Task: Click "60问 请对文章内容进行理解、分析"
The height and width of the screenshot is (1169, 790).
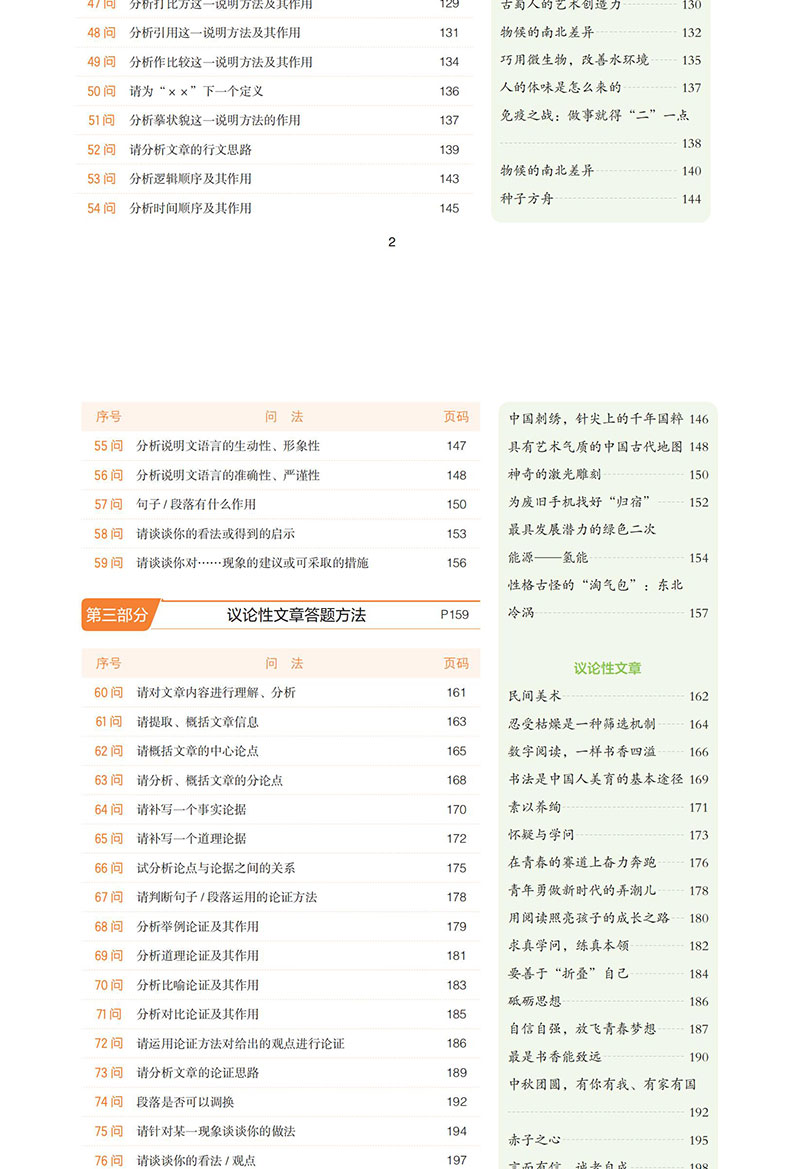Action: point(280,693)
